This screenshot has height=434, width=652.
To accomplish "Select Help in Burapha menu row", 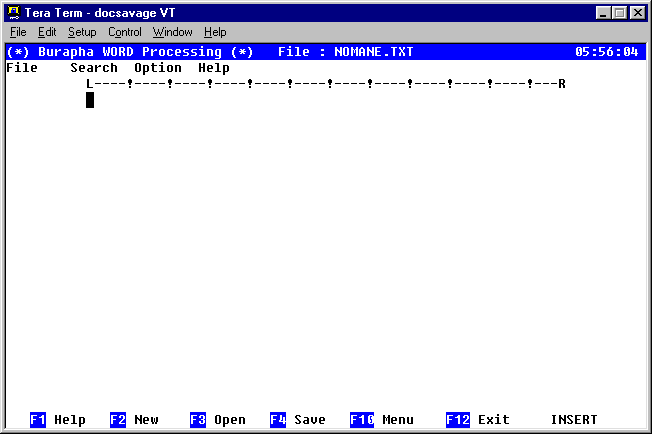I will (214, 68).
